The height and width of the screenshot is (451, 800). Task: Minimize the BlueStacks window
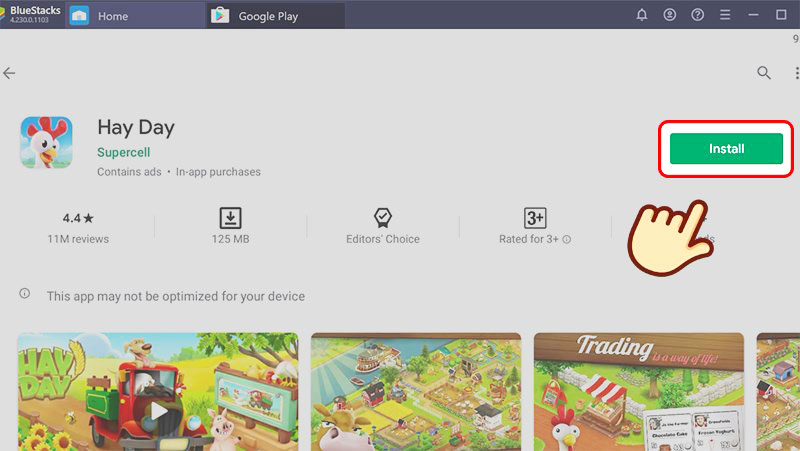753,15
